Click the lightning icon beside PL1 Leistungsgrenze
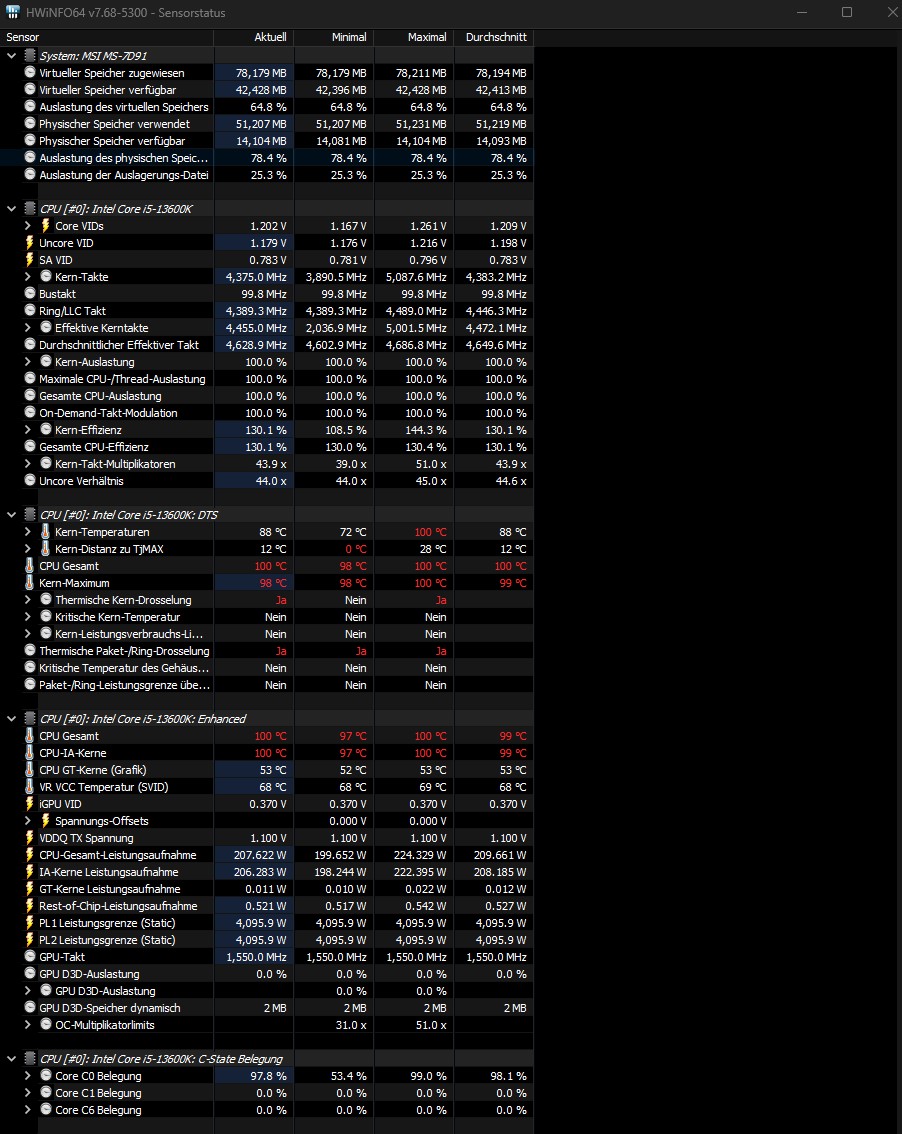Image resolution: width=902 pixels, height=1134 pixels. tap(30, 923)
